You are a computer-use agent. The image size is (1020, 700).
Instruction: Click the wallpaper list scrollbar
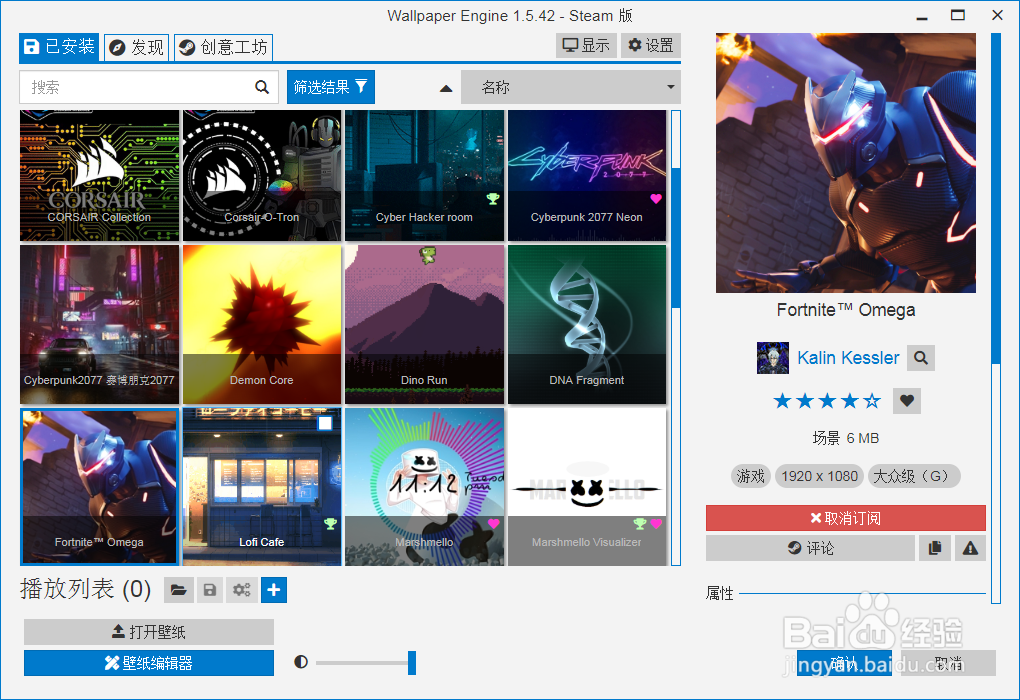pyautogui.click(x=676, y=238)
